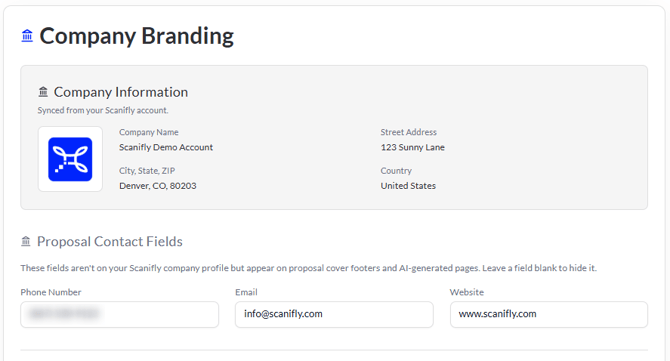Click the Website field label

coord(467,292)
